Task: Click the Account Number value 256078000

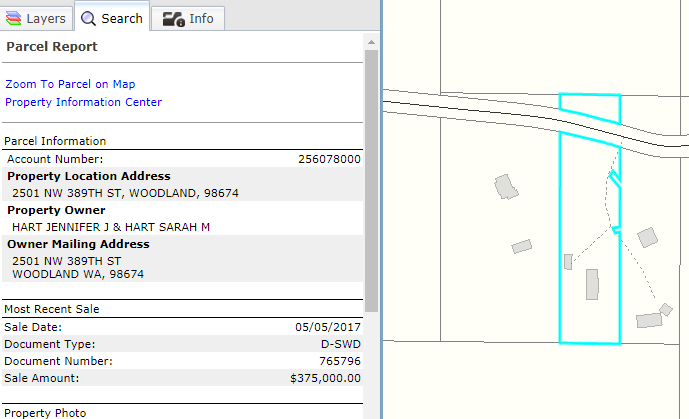Action: 329,159
